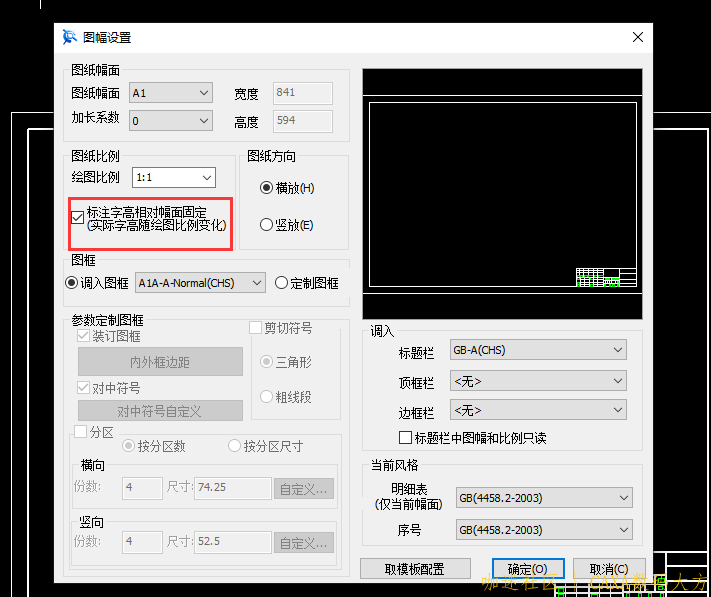The height and width of the screenshot is (597, 711).
Task: Click the 取模板配置 button
Action: (x=414, y=569)
